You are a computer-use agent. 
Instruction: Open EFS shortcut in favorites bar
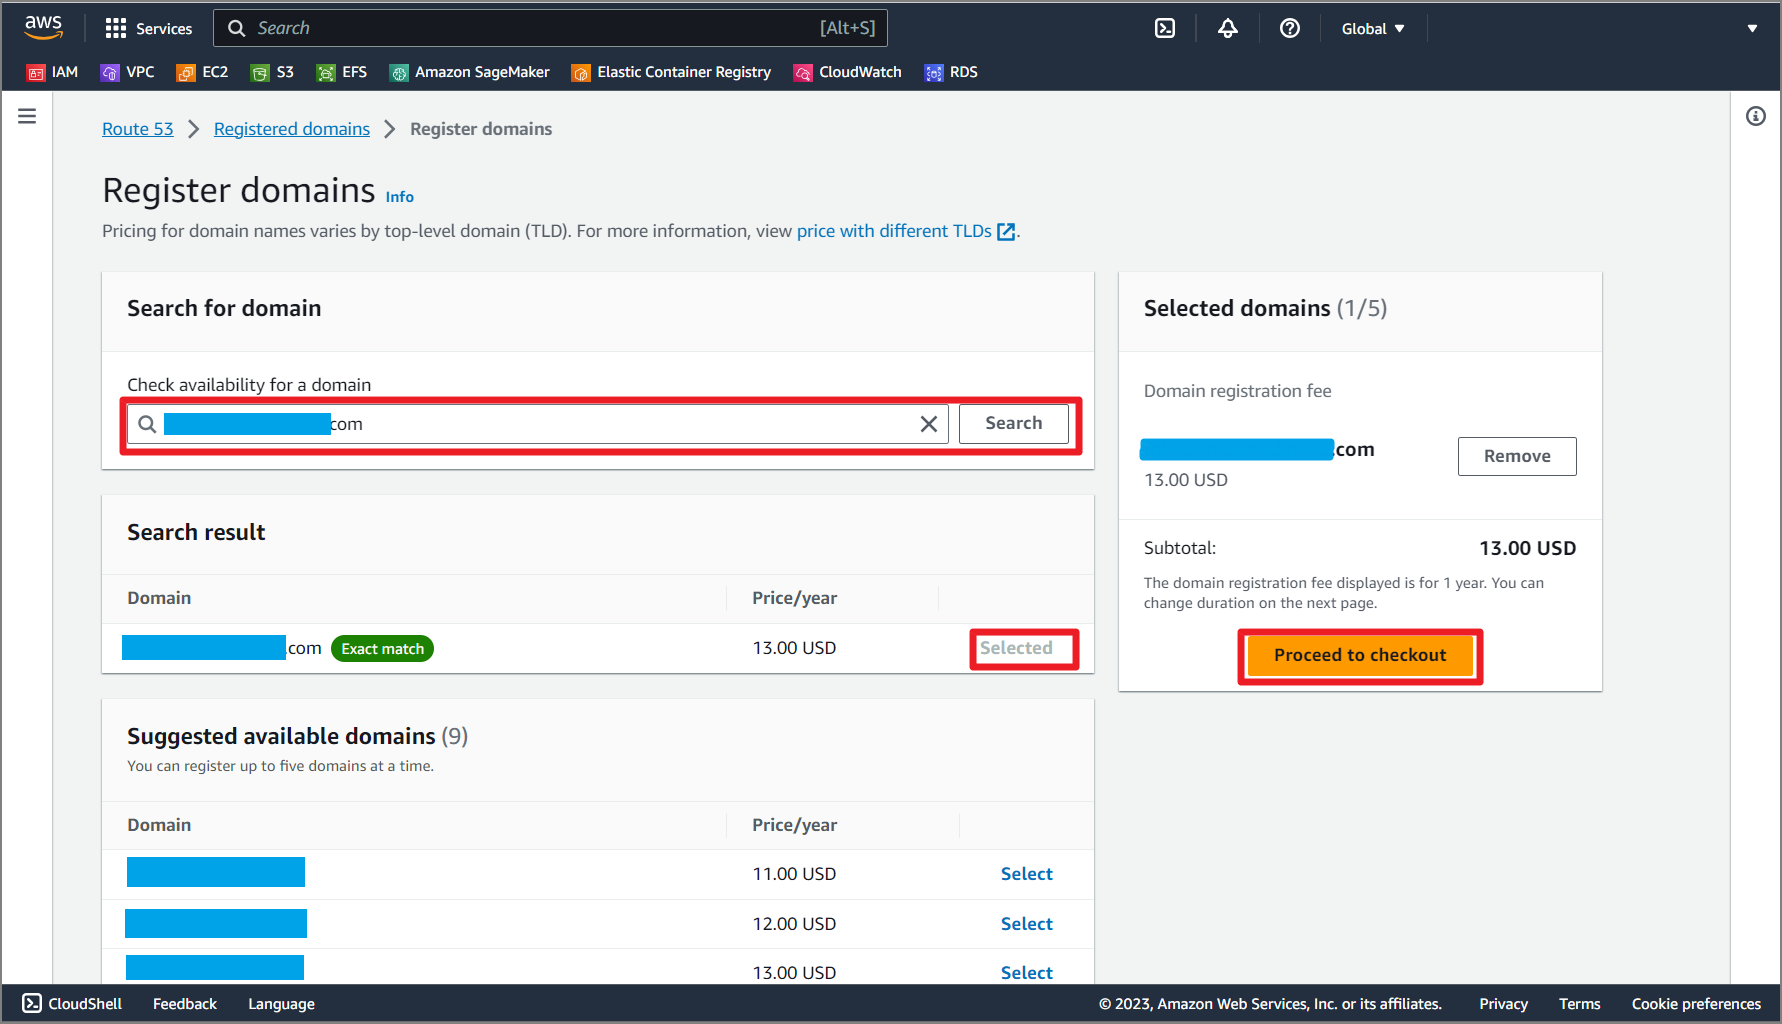point(342,72)
